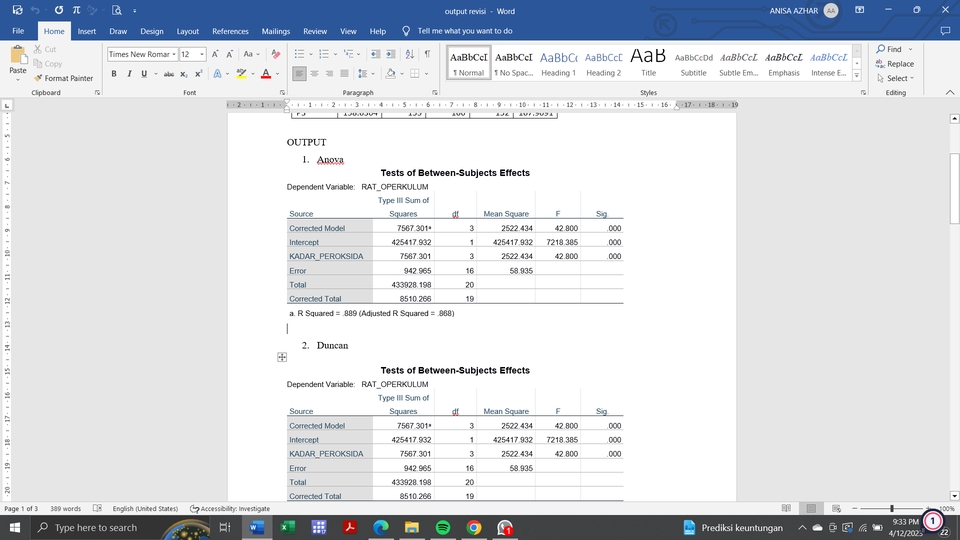The width and height of the screenshot is (960, 540).
Task: Open the font size dropdown
Action: [201, 54]
